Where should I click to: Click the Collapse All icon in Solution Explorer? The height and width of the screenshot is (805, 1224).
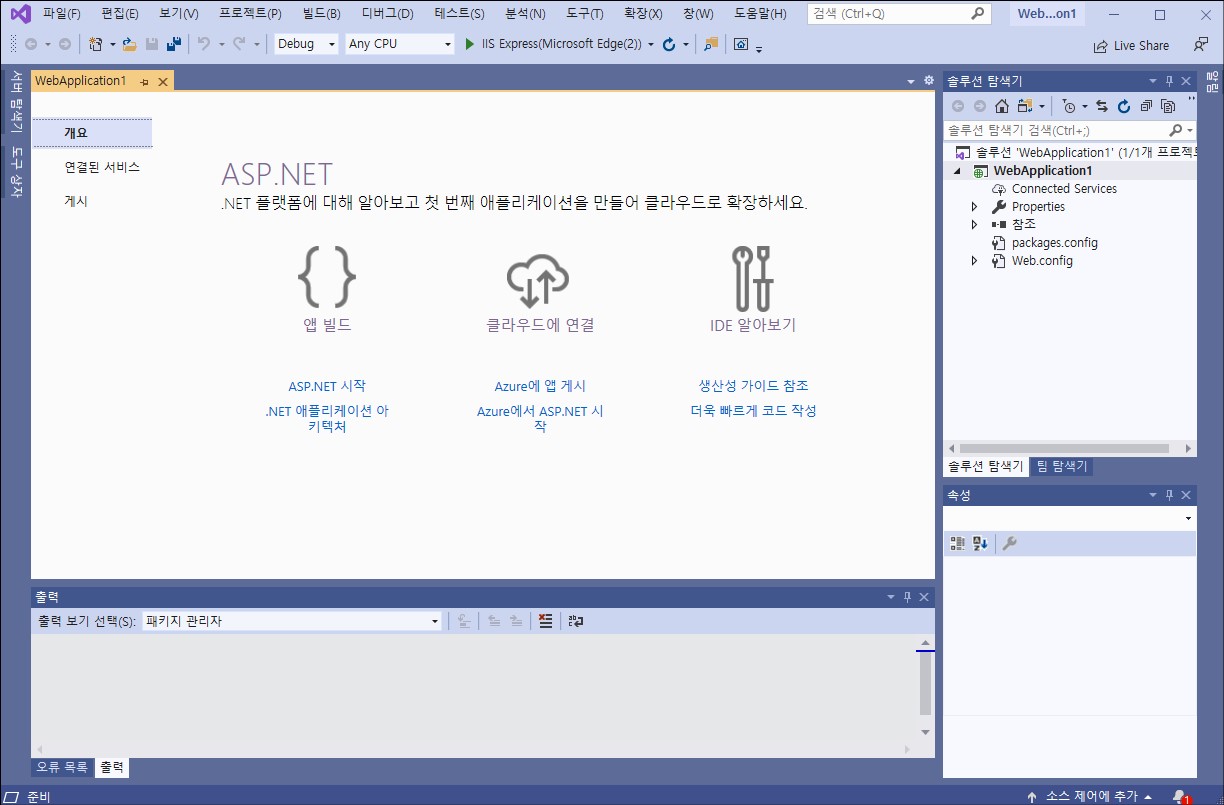[x=1146, y=106]
